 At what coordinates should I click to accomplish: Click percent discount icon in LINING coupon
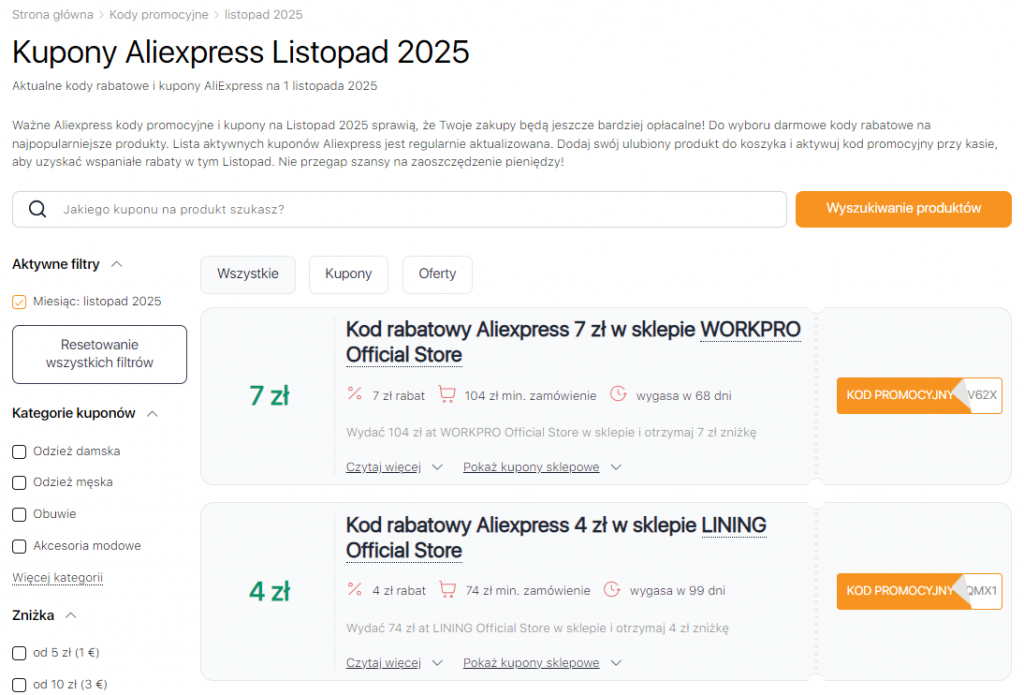tap(354, 590)
